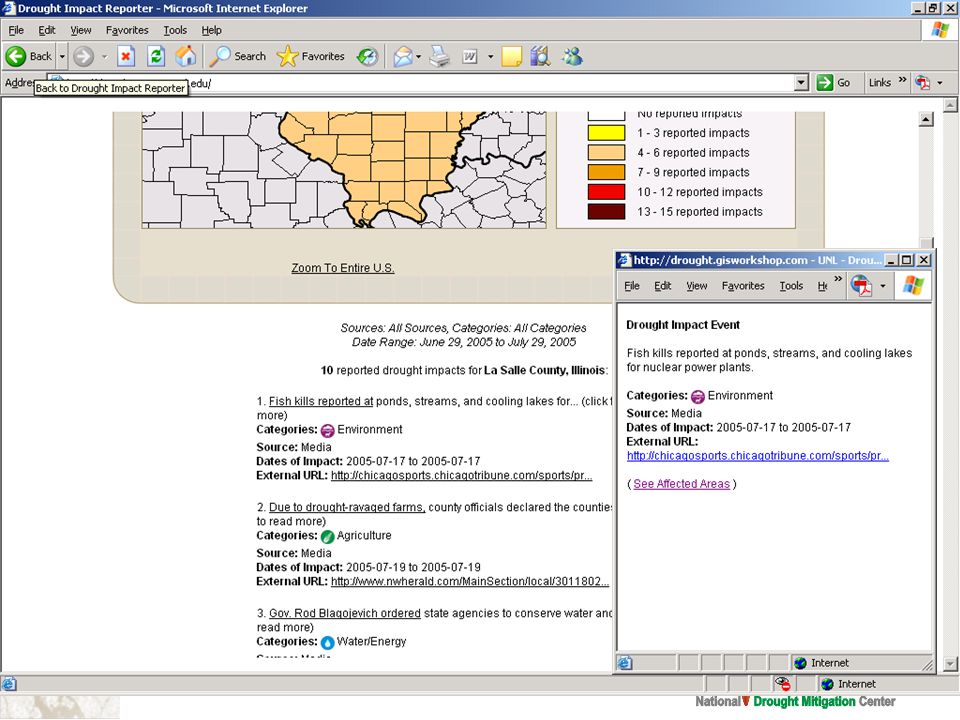This screenshot has width=960, height=720.
Task: Open the Favorites menu in popup window
Action: (743, 286)
